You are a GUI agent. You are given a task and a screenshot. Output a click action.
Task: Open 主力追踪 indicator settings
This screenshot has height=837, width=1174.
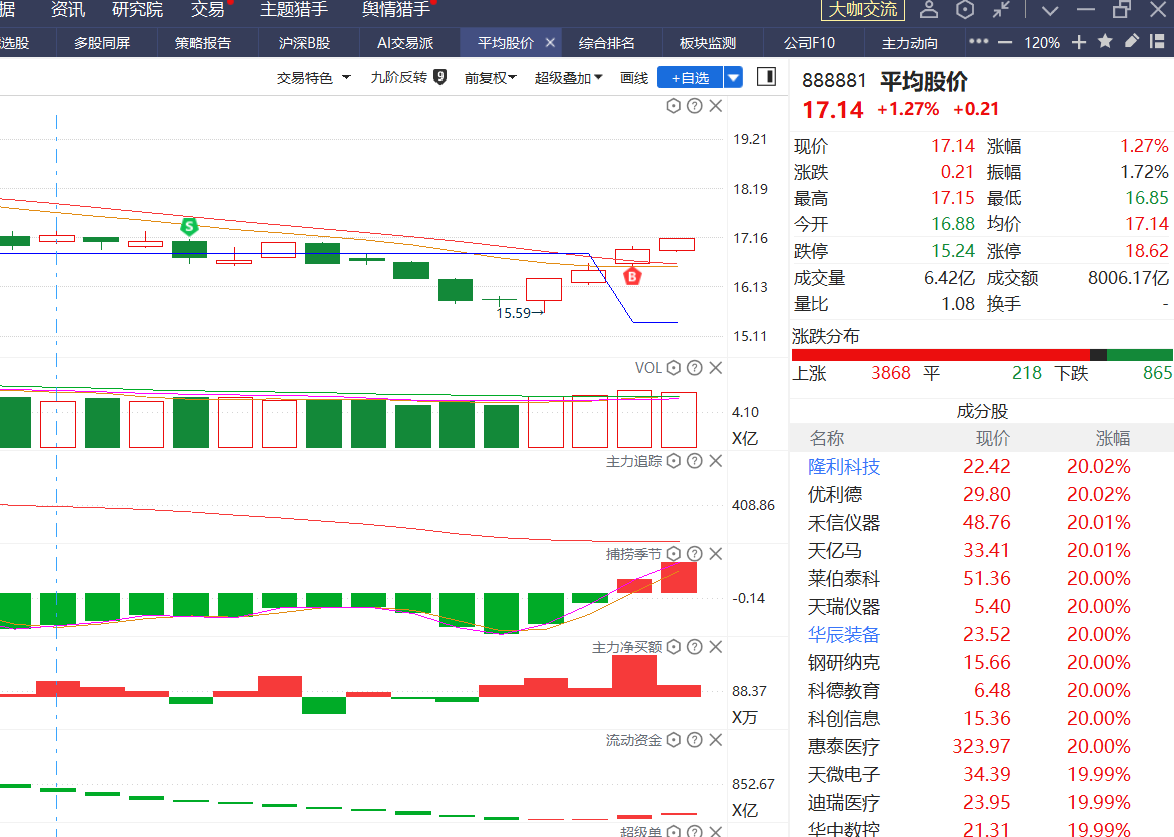pos(673,460)
